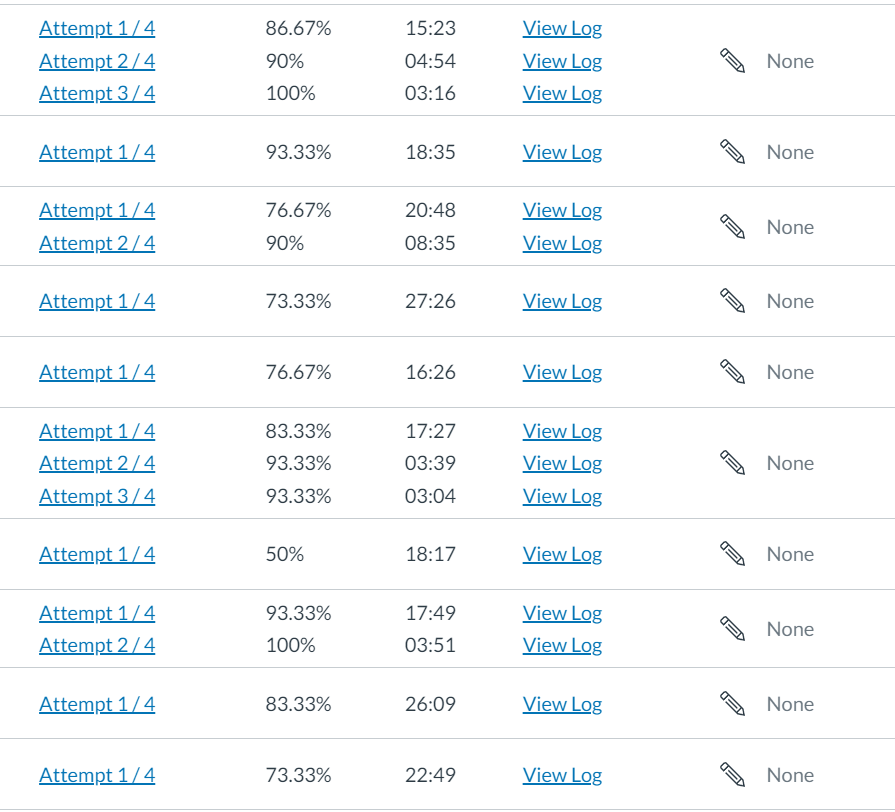The image size is (895, 812).
Task: Click the edit pencil in the 27:26 row
Action: (x=733, y=301)
